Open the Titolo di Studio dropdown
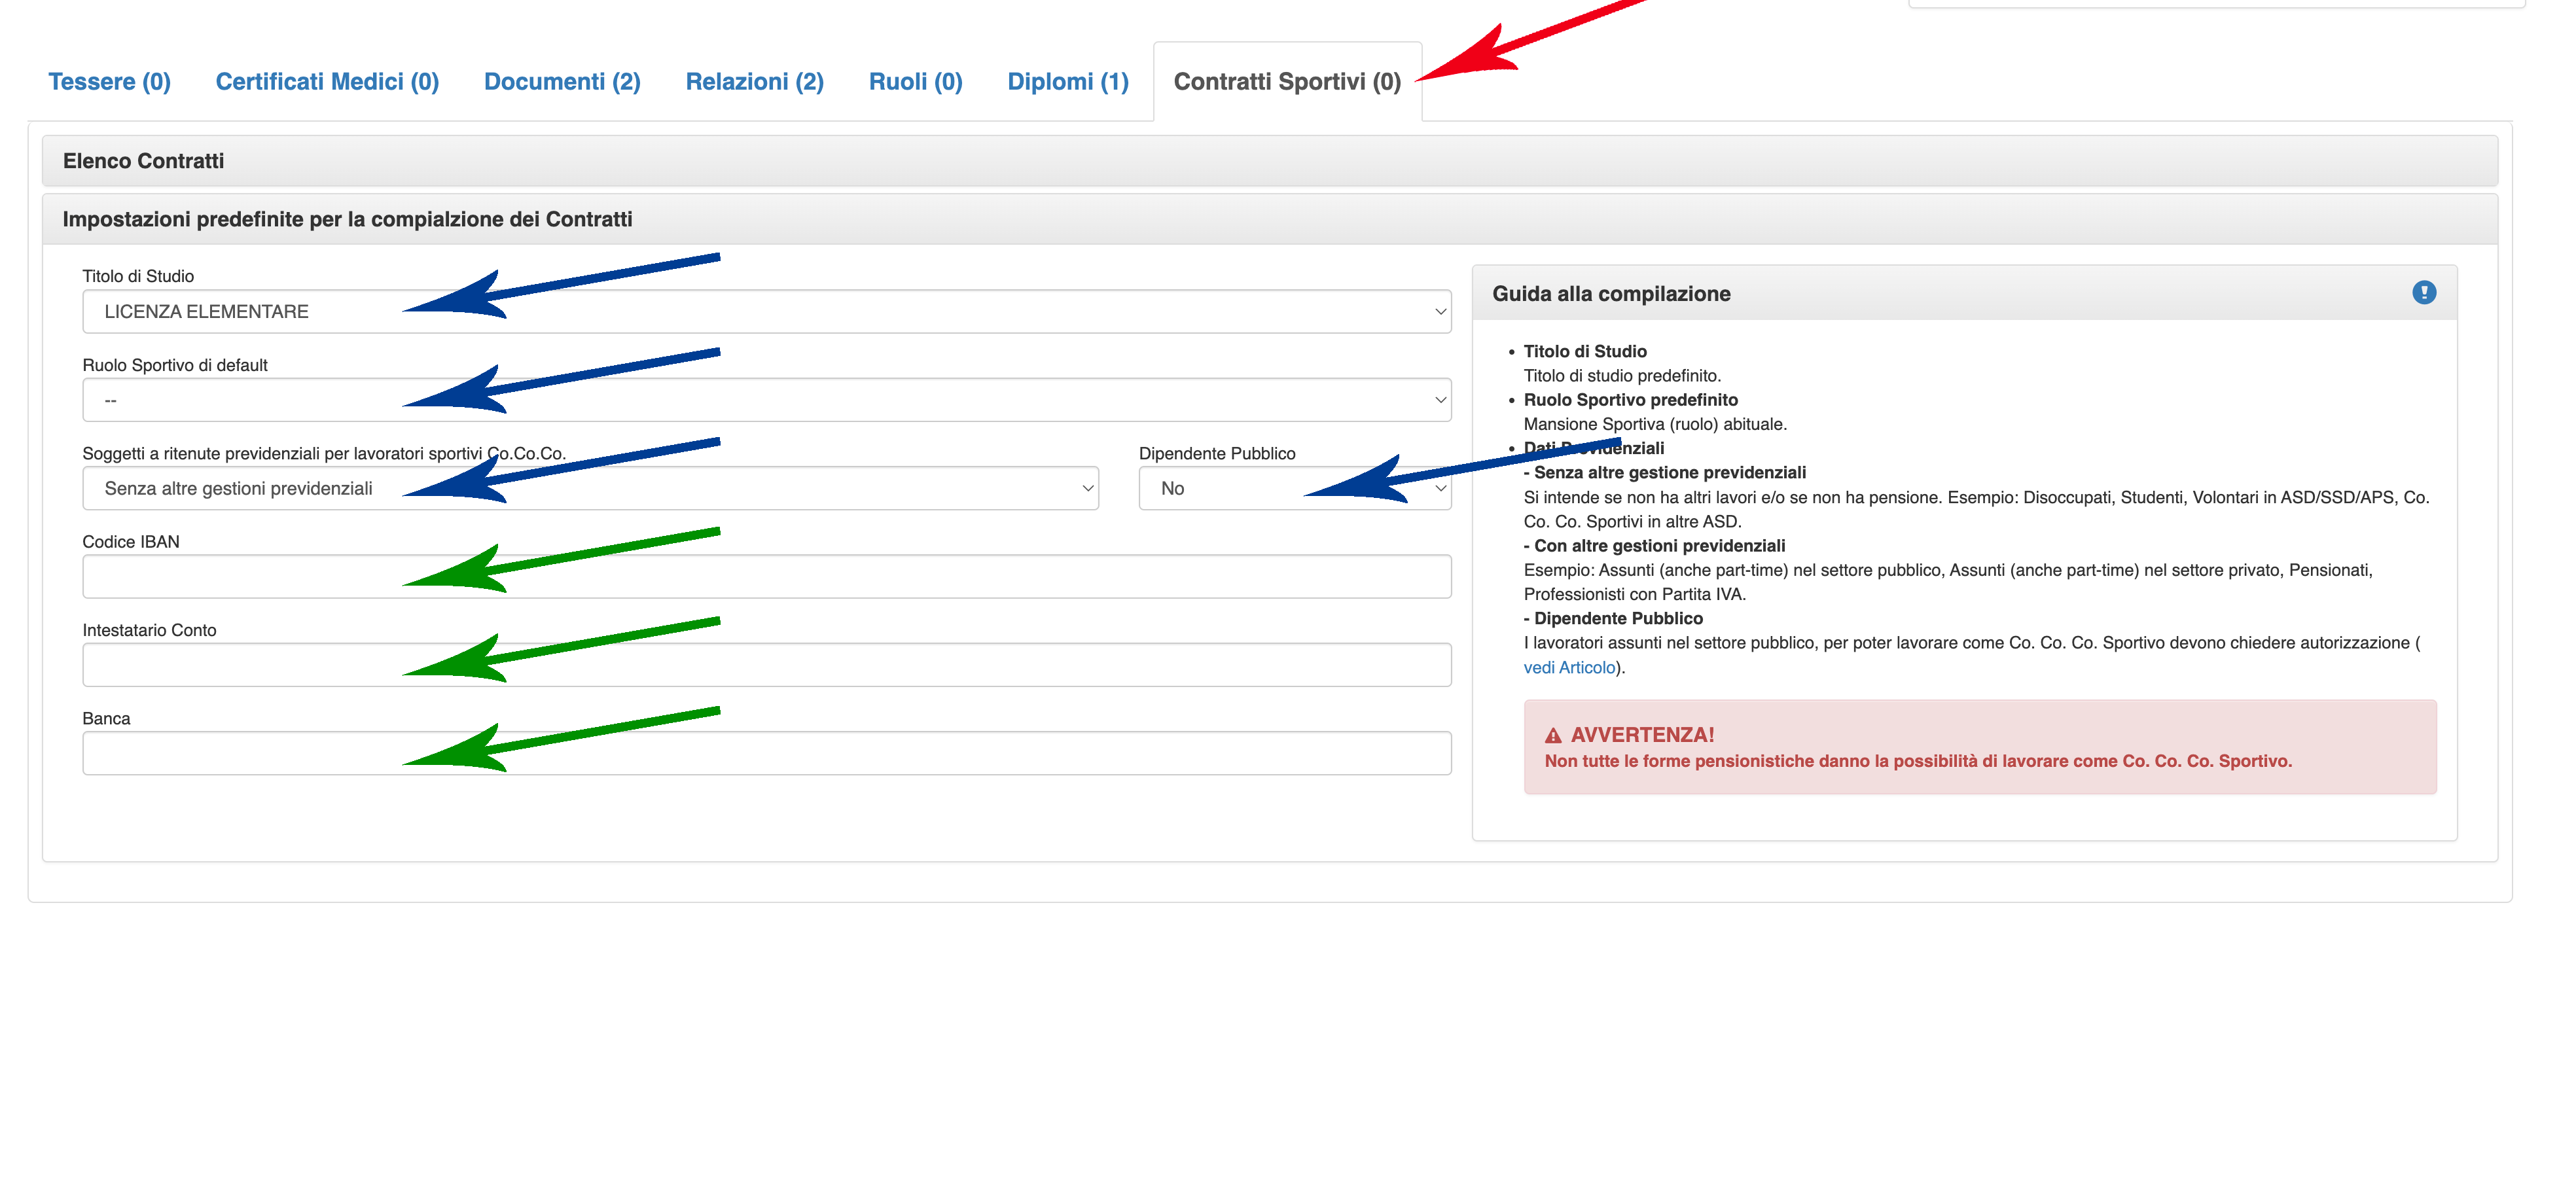 (x=766, y=311)
